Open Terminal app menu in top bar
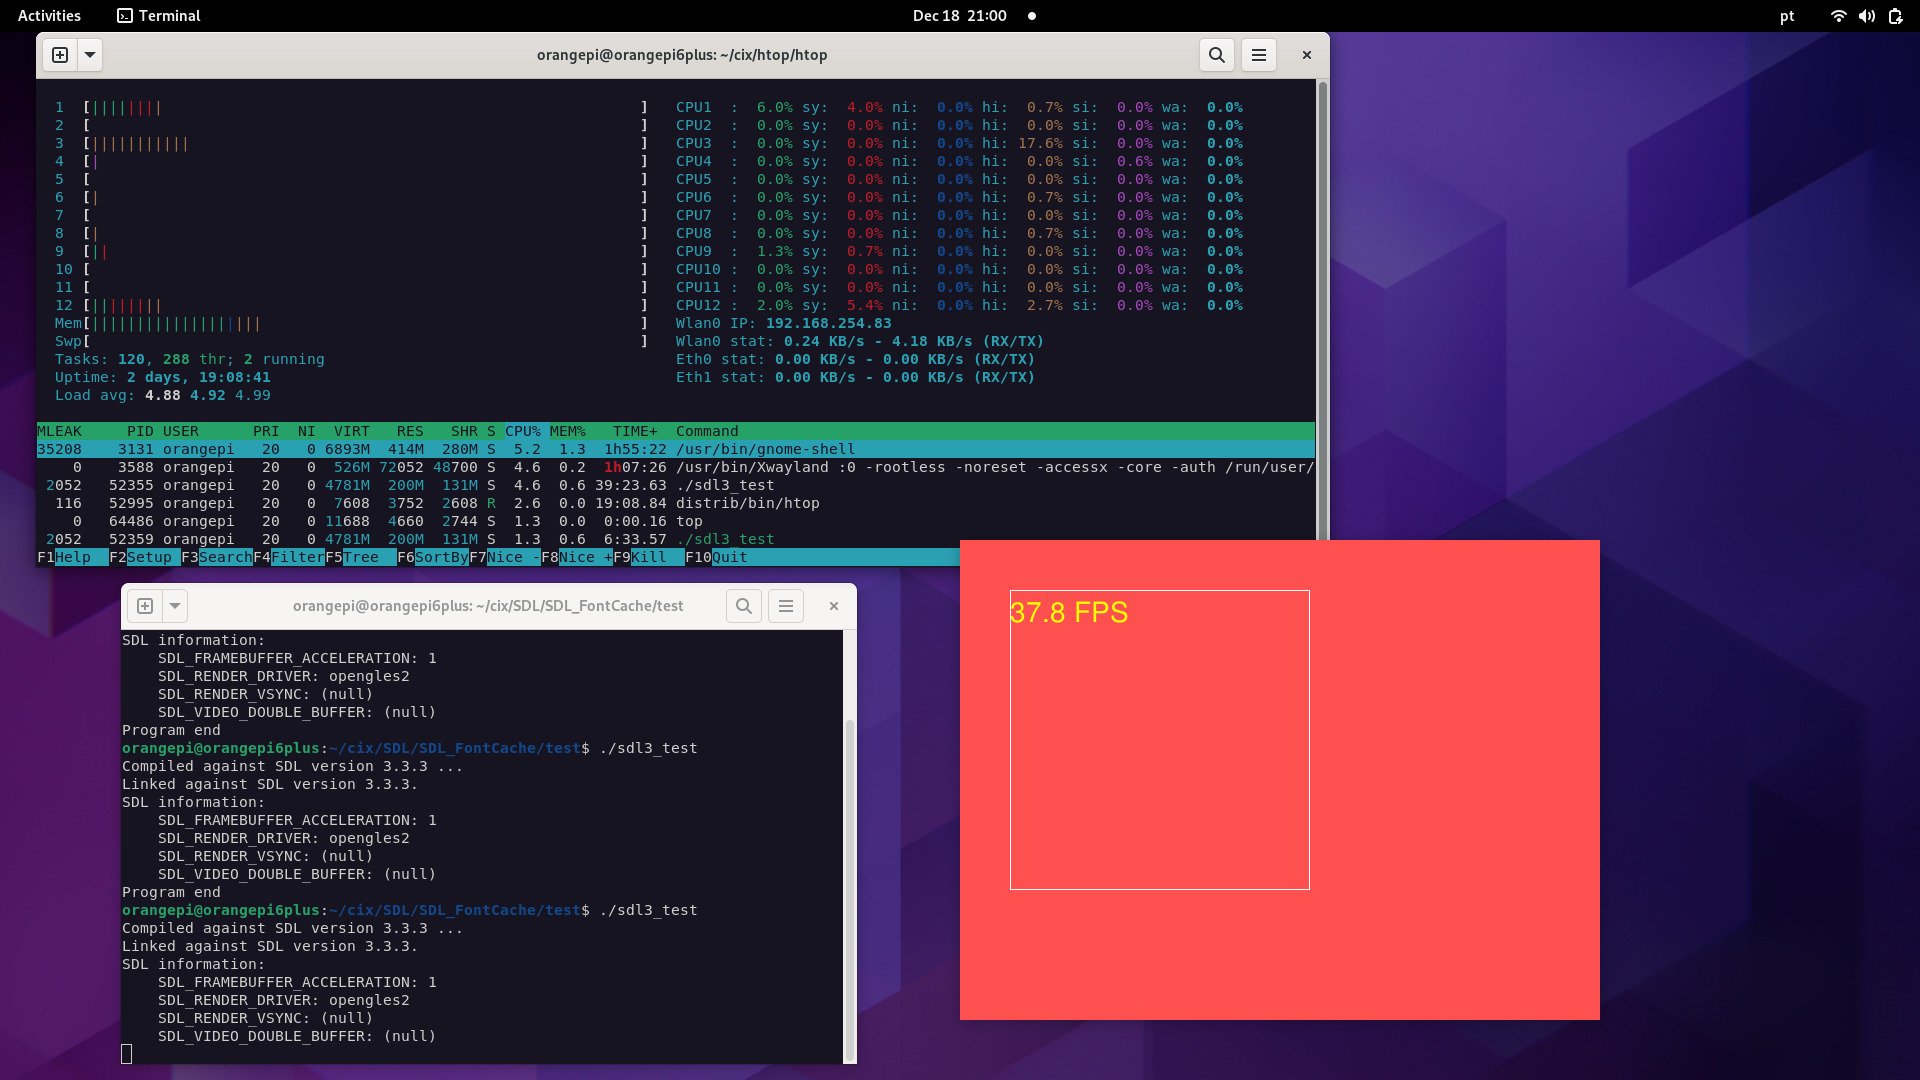 (x=158, y=16)
